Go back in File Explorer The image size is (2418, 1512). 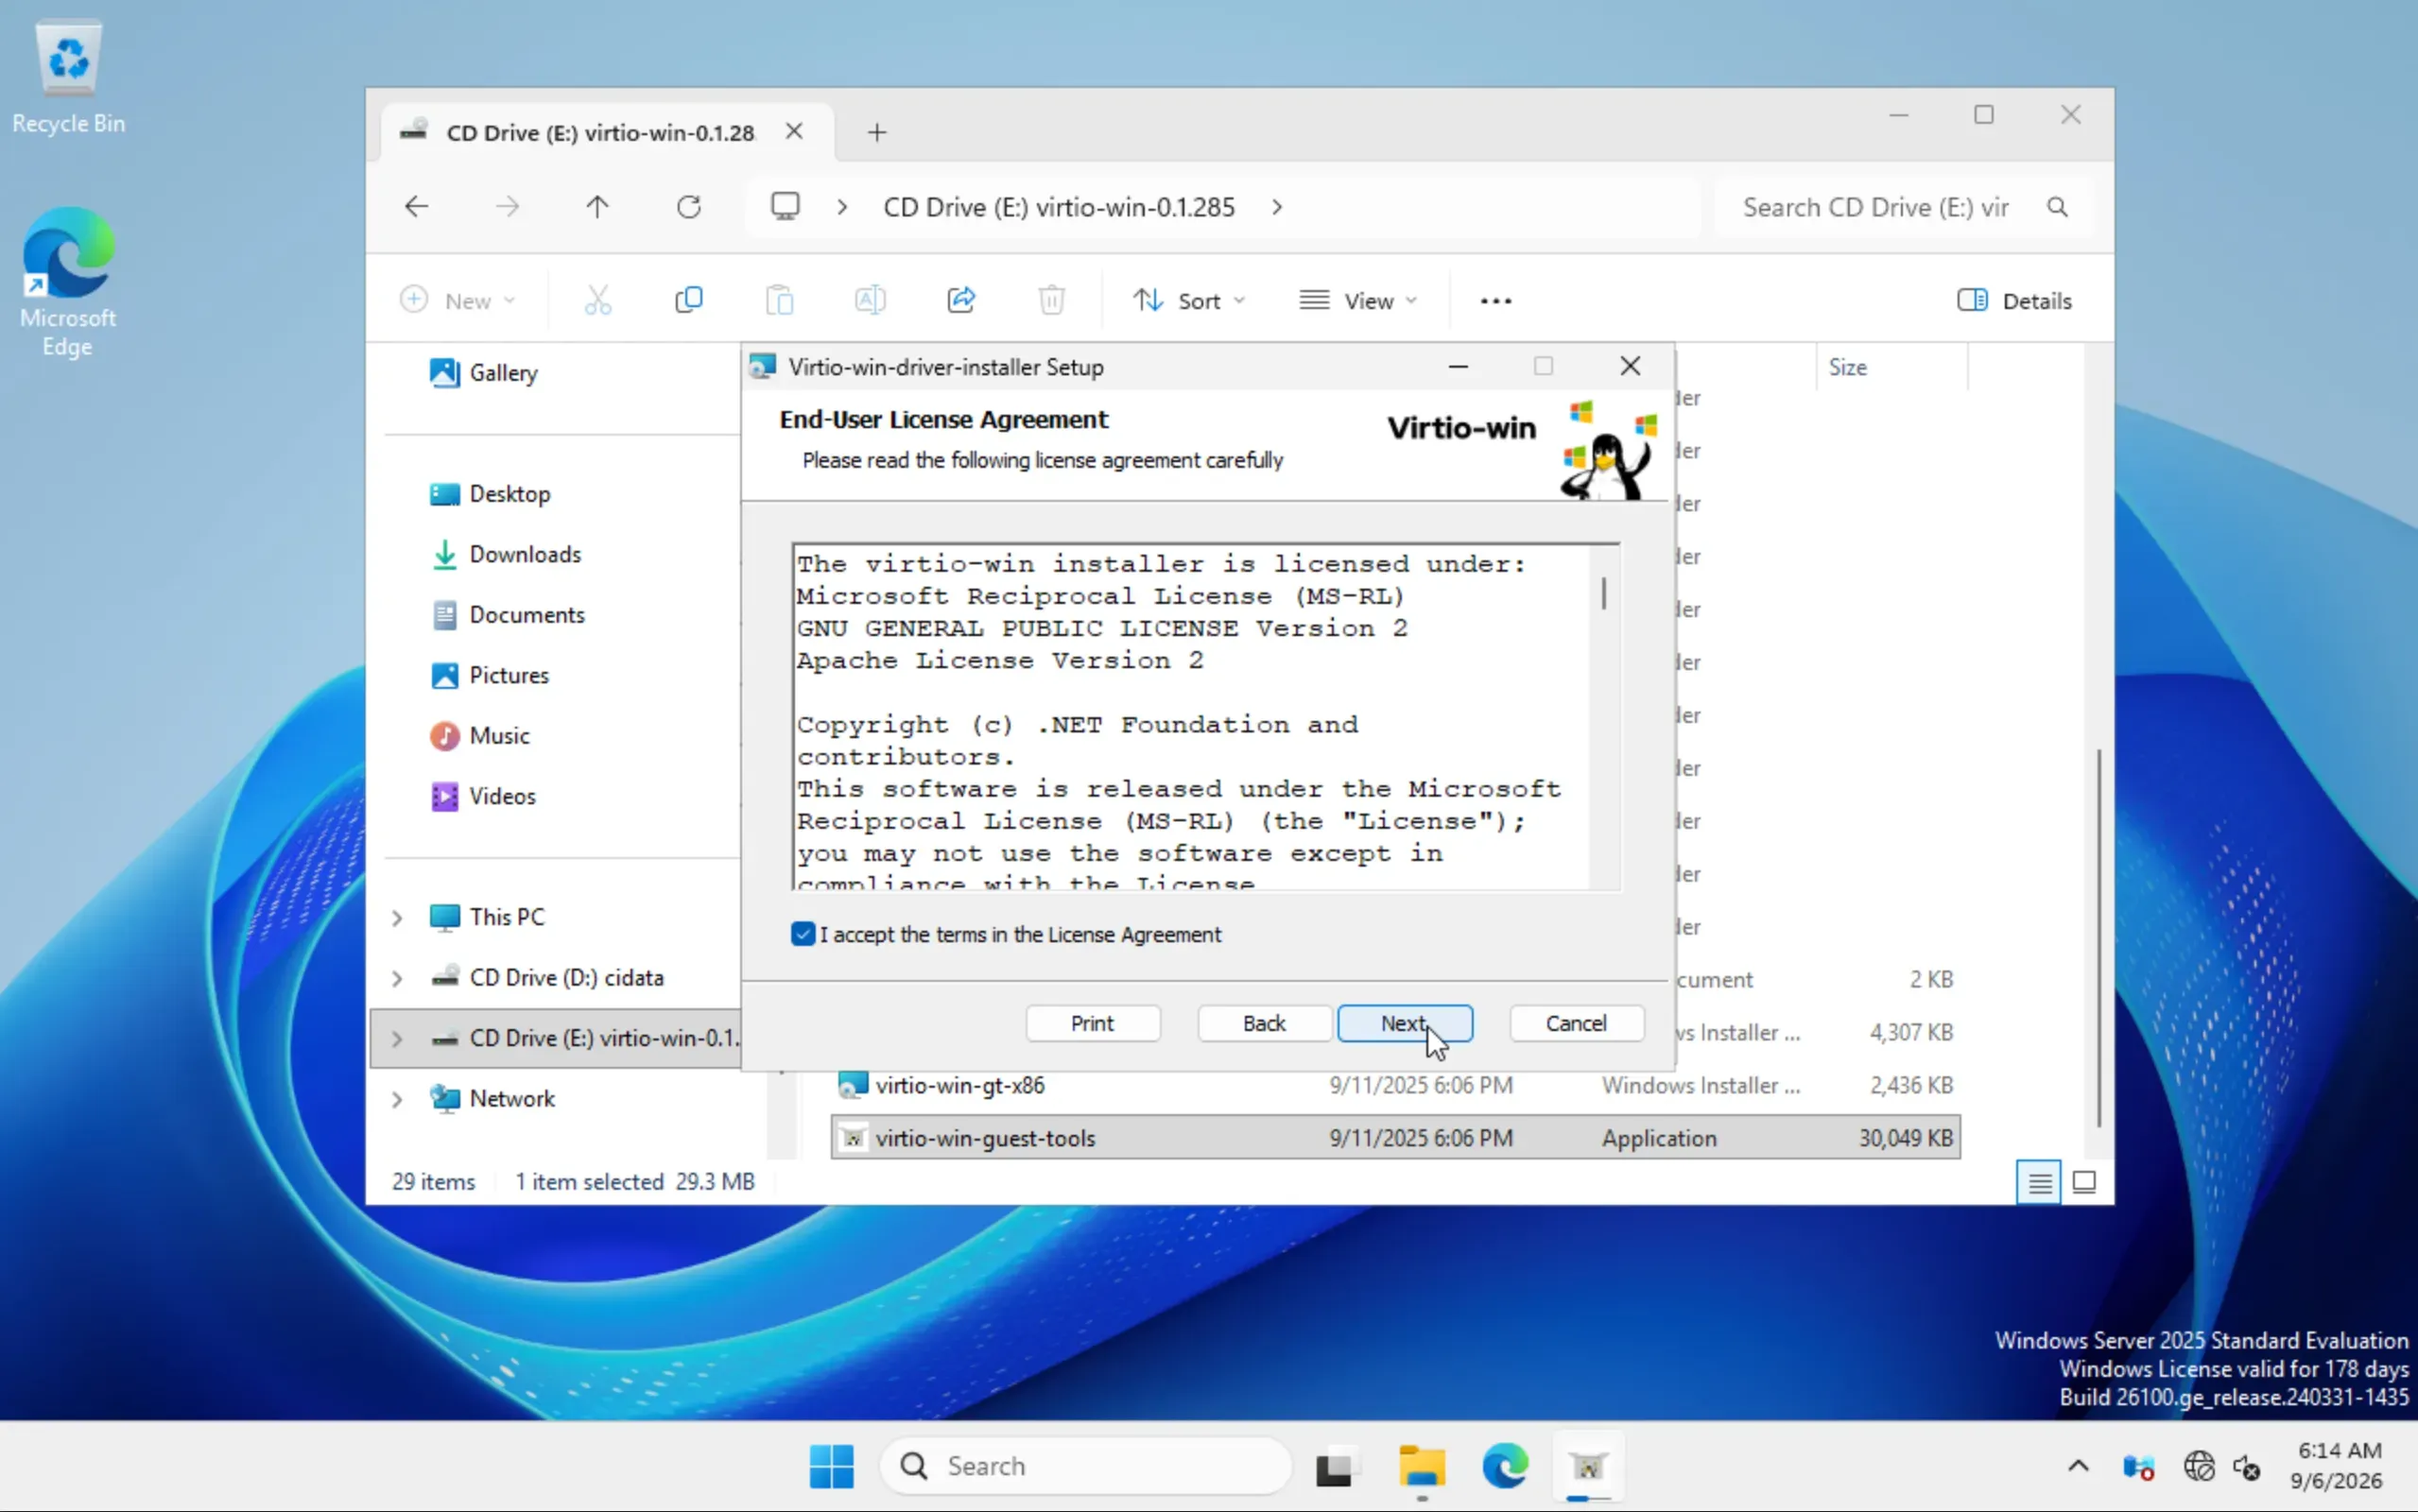coord(417,207)
